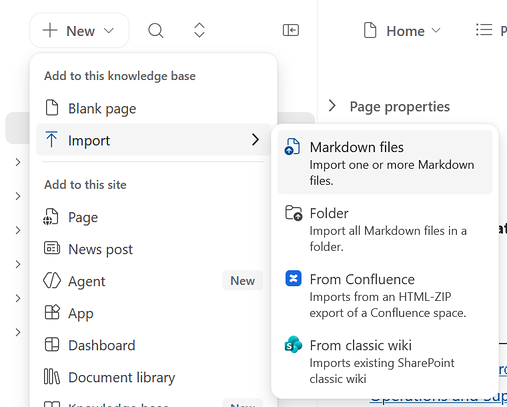This screenshot has width=507, height=407.
Task: Click the search magnifier icon
Action: click(x=156, y=31)
